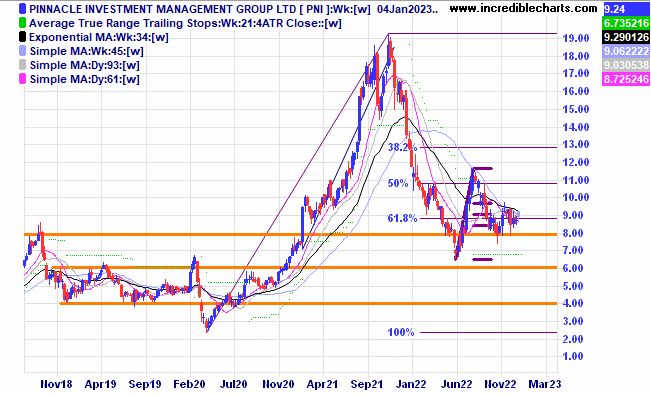Click the Sep21 date axis label
651x395 pixels.
pyautogui.click(x=366, y=384)
